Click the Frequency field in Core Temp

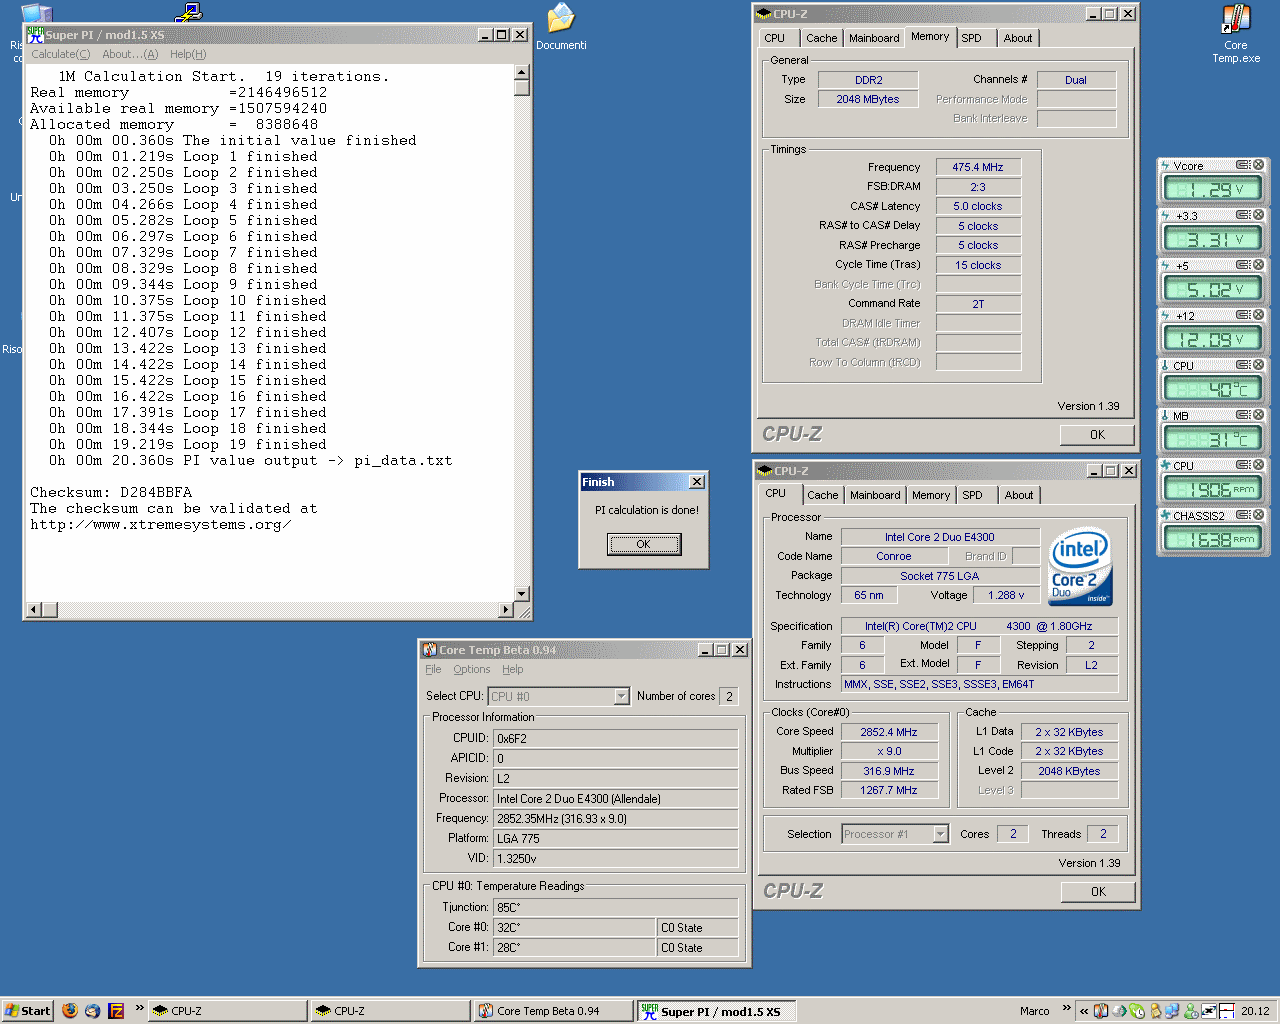(616, 818)
